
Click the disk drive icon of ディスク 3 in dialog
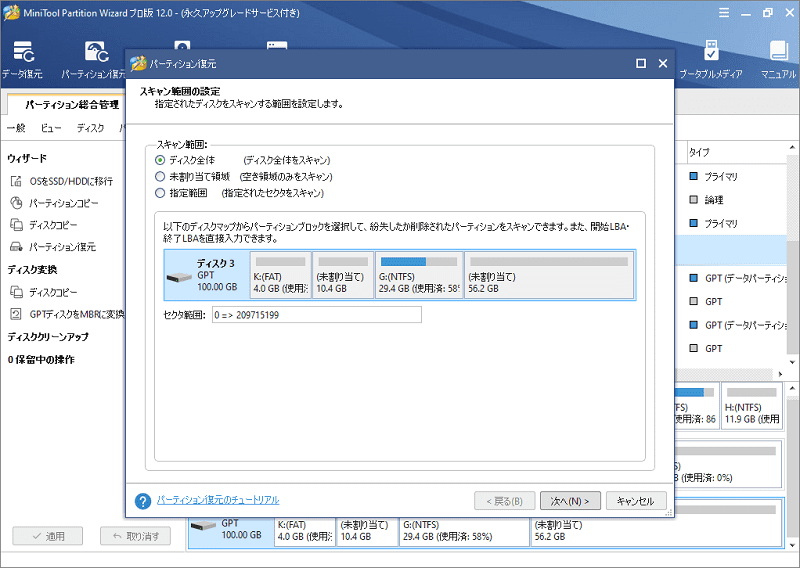click(x=179, y=278)
